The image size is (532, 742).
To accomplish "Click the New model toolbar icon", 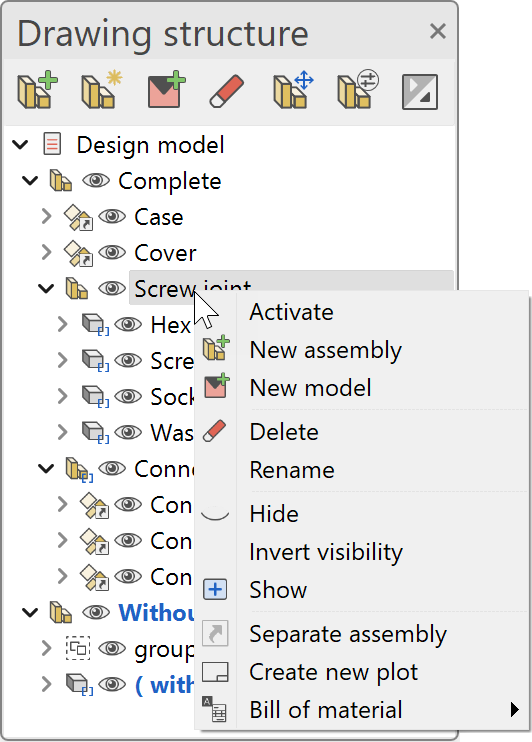I will pos(166,90).
